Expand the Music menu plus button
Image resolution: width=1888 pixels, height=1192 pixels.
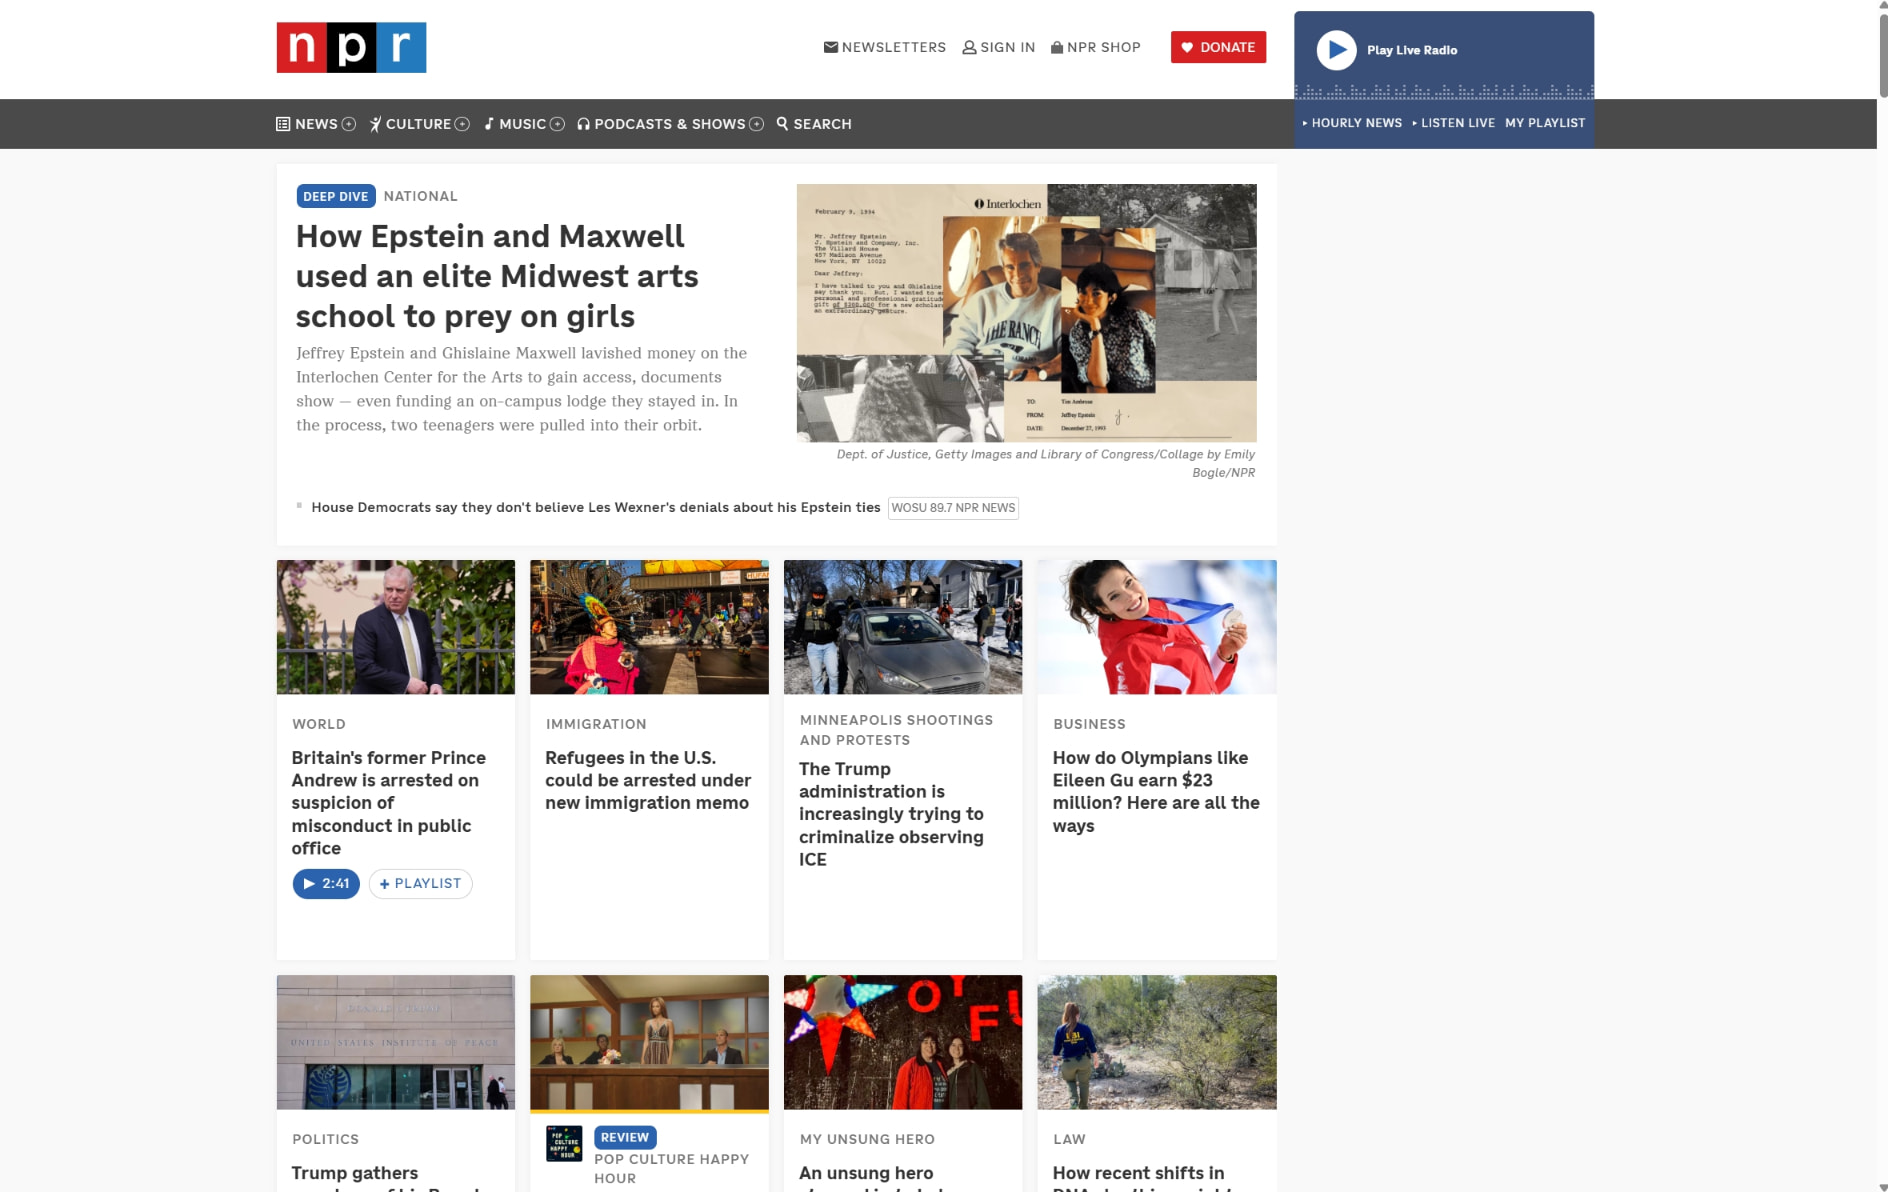557,124
